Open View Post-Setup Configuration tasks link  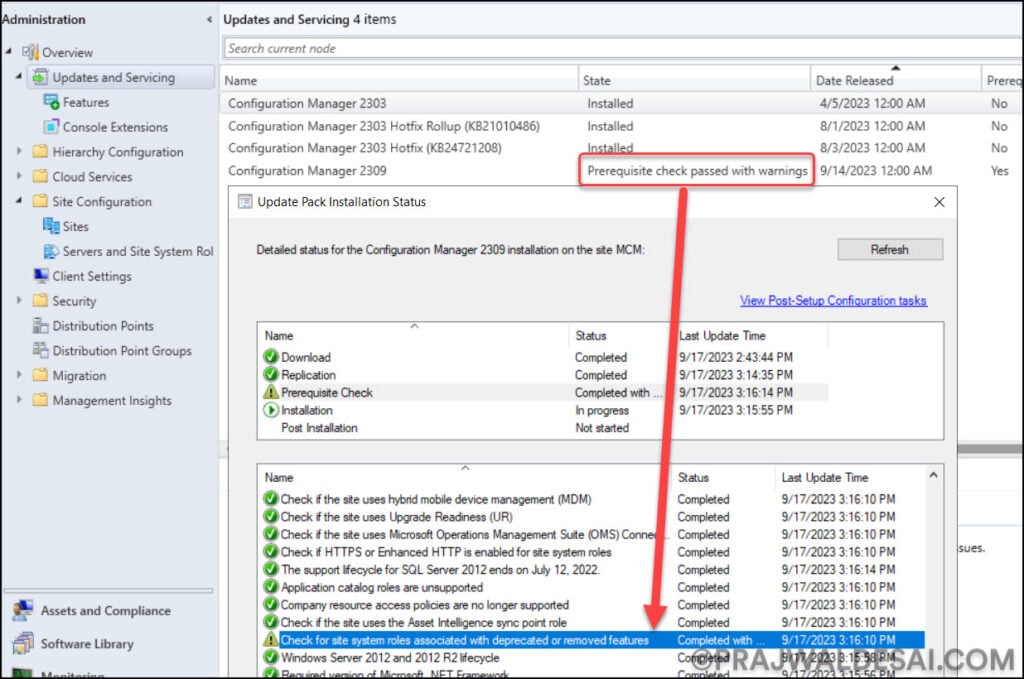point(833,300)
